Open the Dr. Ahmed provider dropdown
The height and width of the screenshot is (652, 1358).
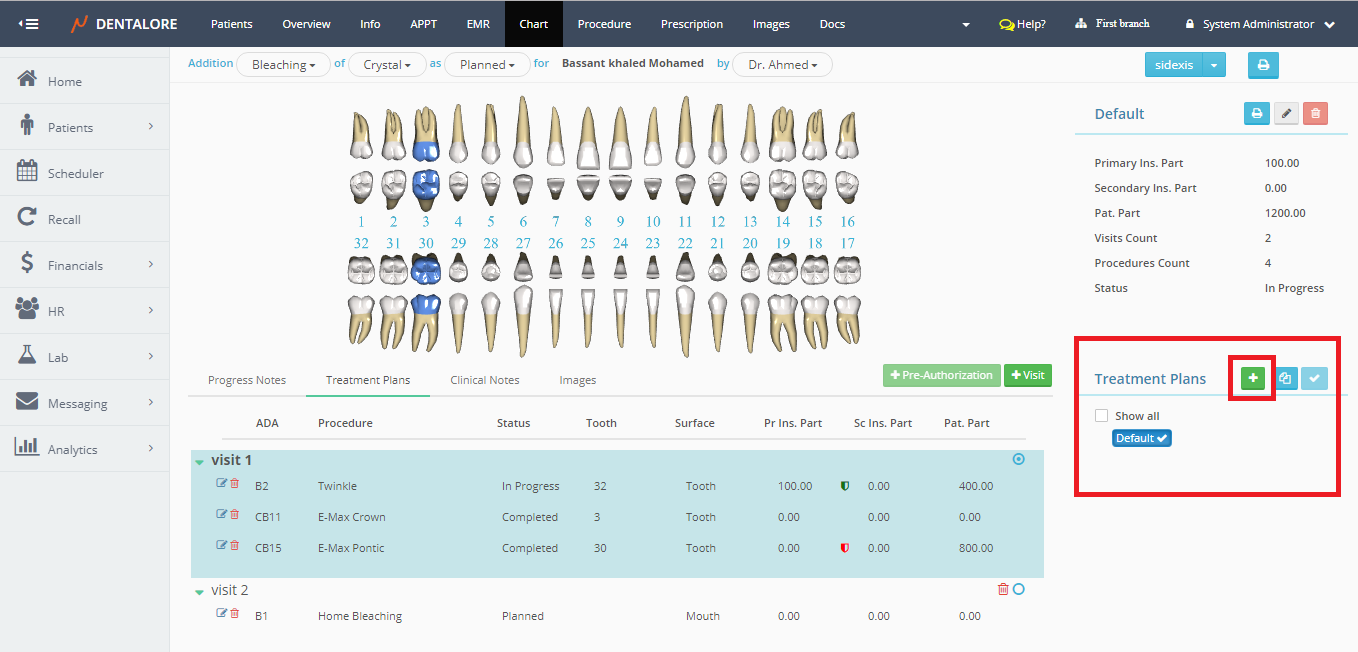point(782,65)
